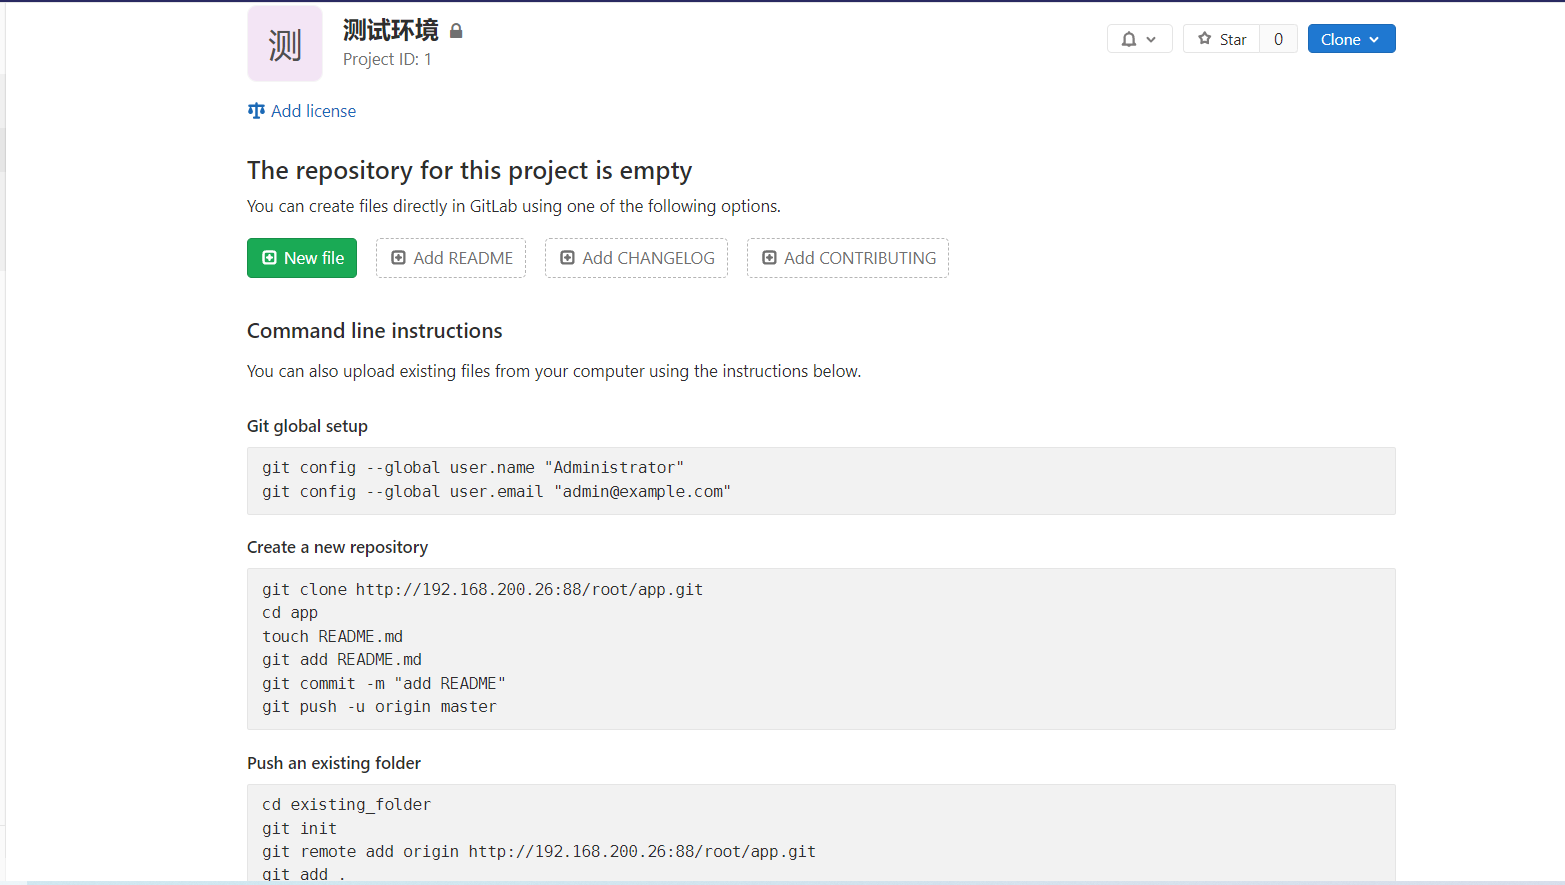The width and height of the screenshot is (1565, 885).
Task: Click the 'git push -u origin master' line
Action: [379, 707]
